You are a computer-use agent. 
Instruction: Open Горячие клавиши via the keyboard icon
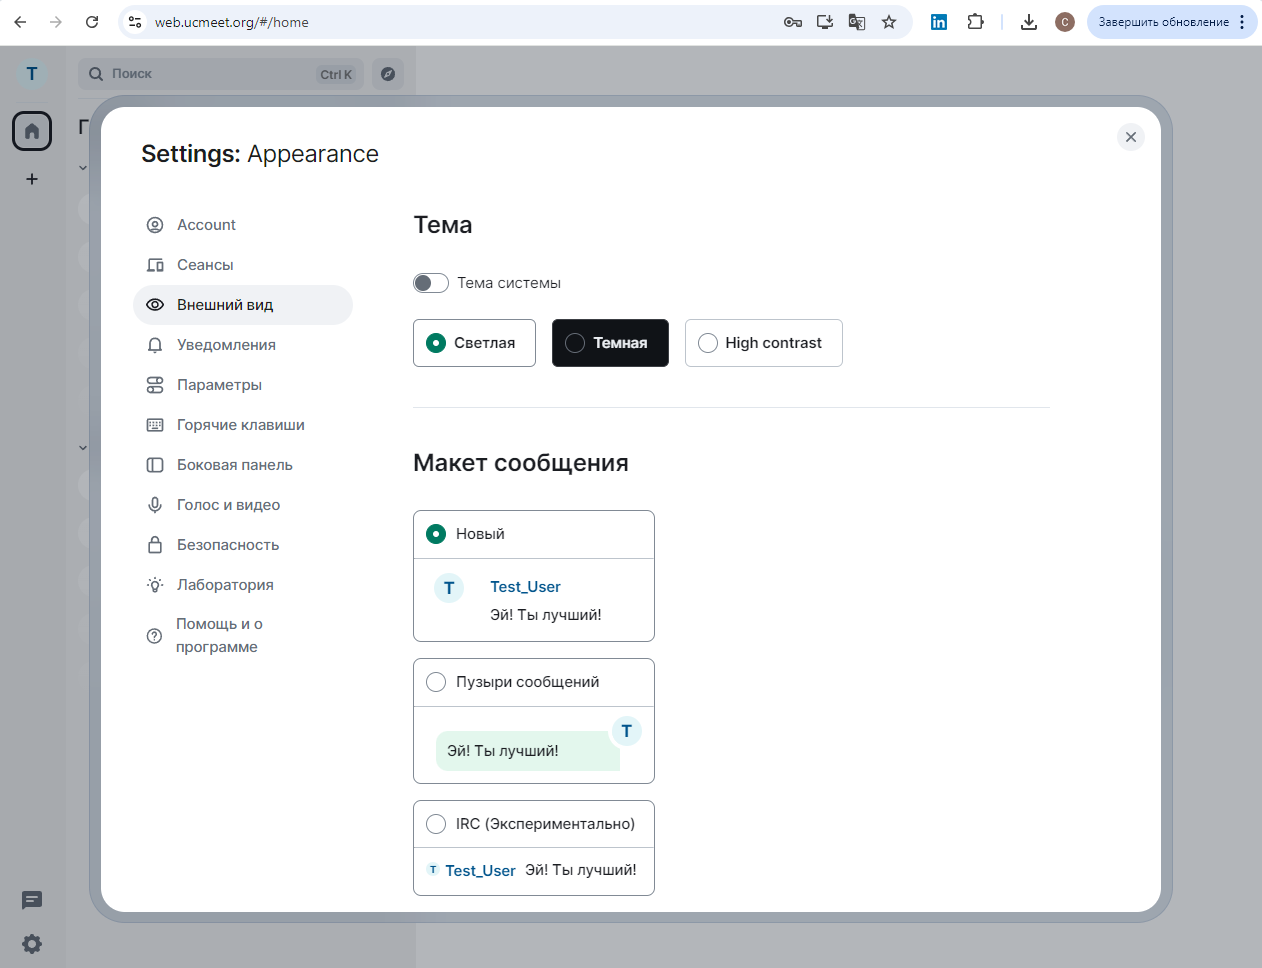tap(155, 424)
